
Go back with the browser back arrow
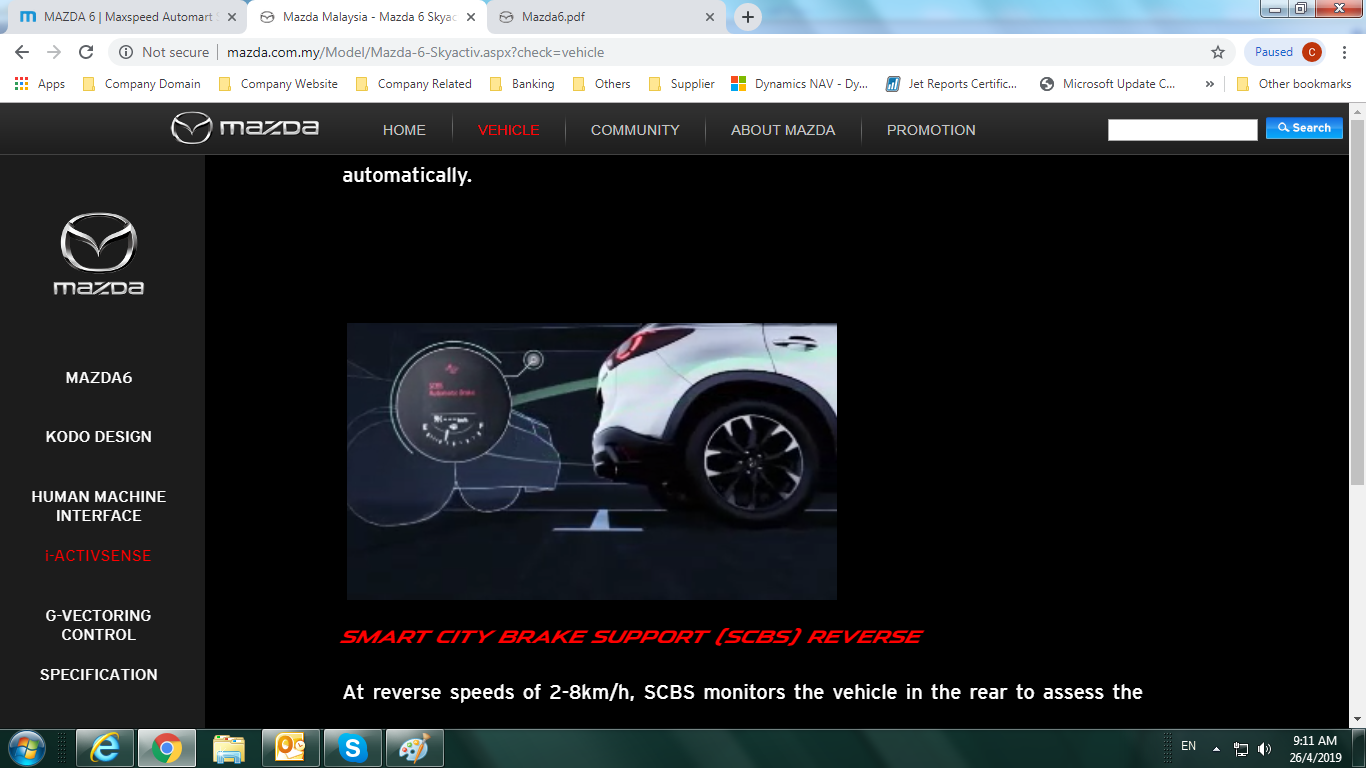point(22,52)
